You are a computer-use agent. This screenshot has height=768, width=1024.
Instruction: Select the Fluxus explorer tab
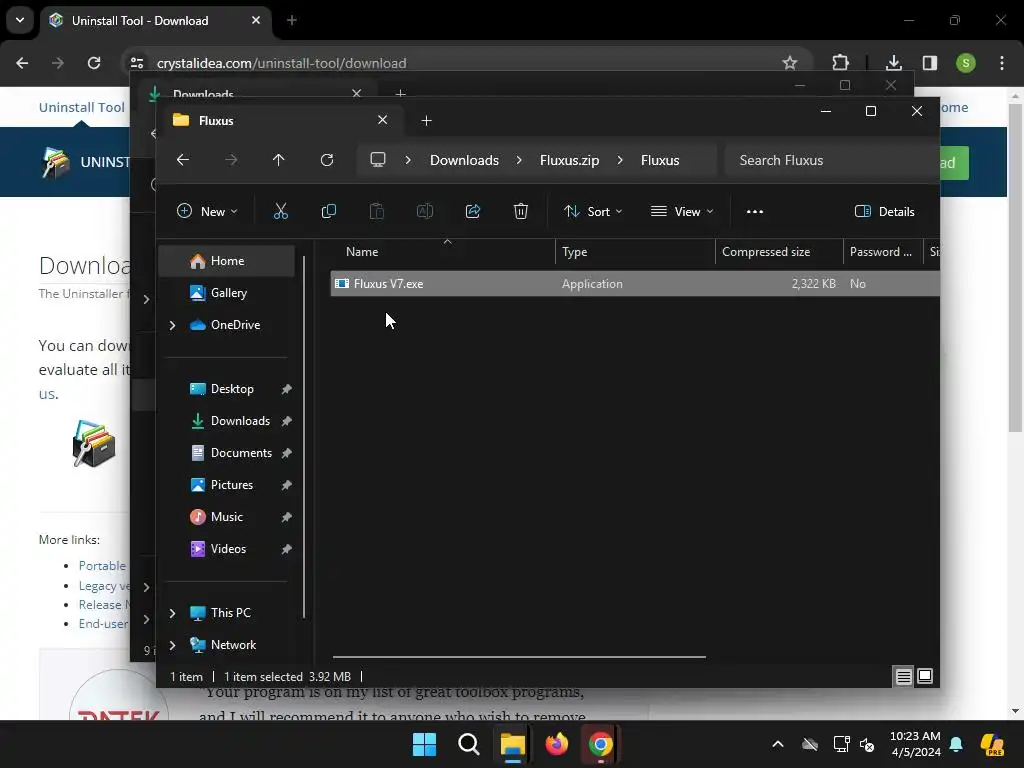[x=281, y=120]
